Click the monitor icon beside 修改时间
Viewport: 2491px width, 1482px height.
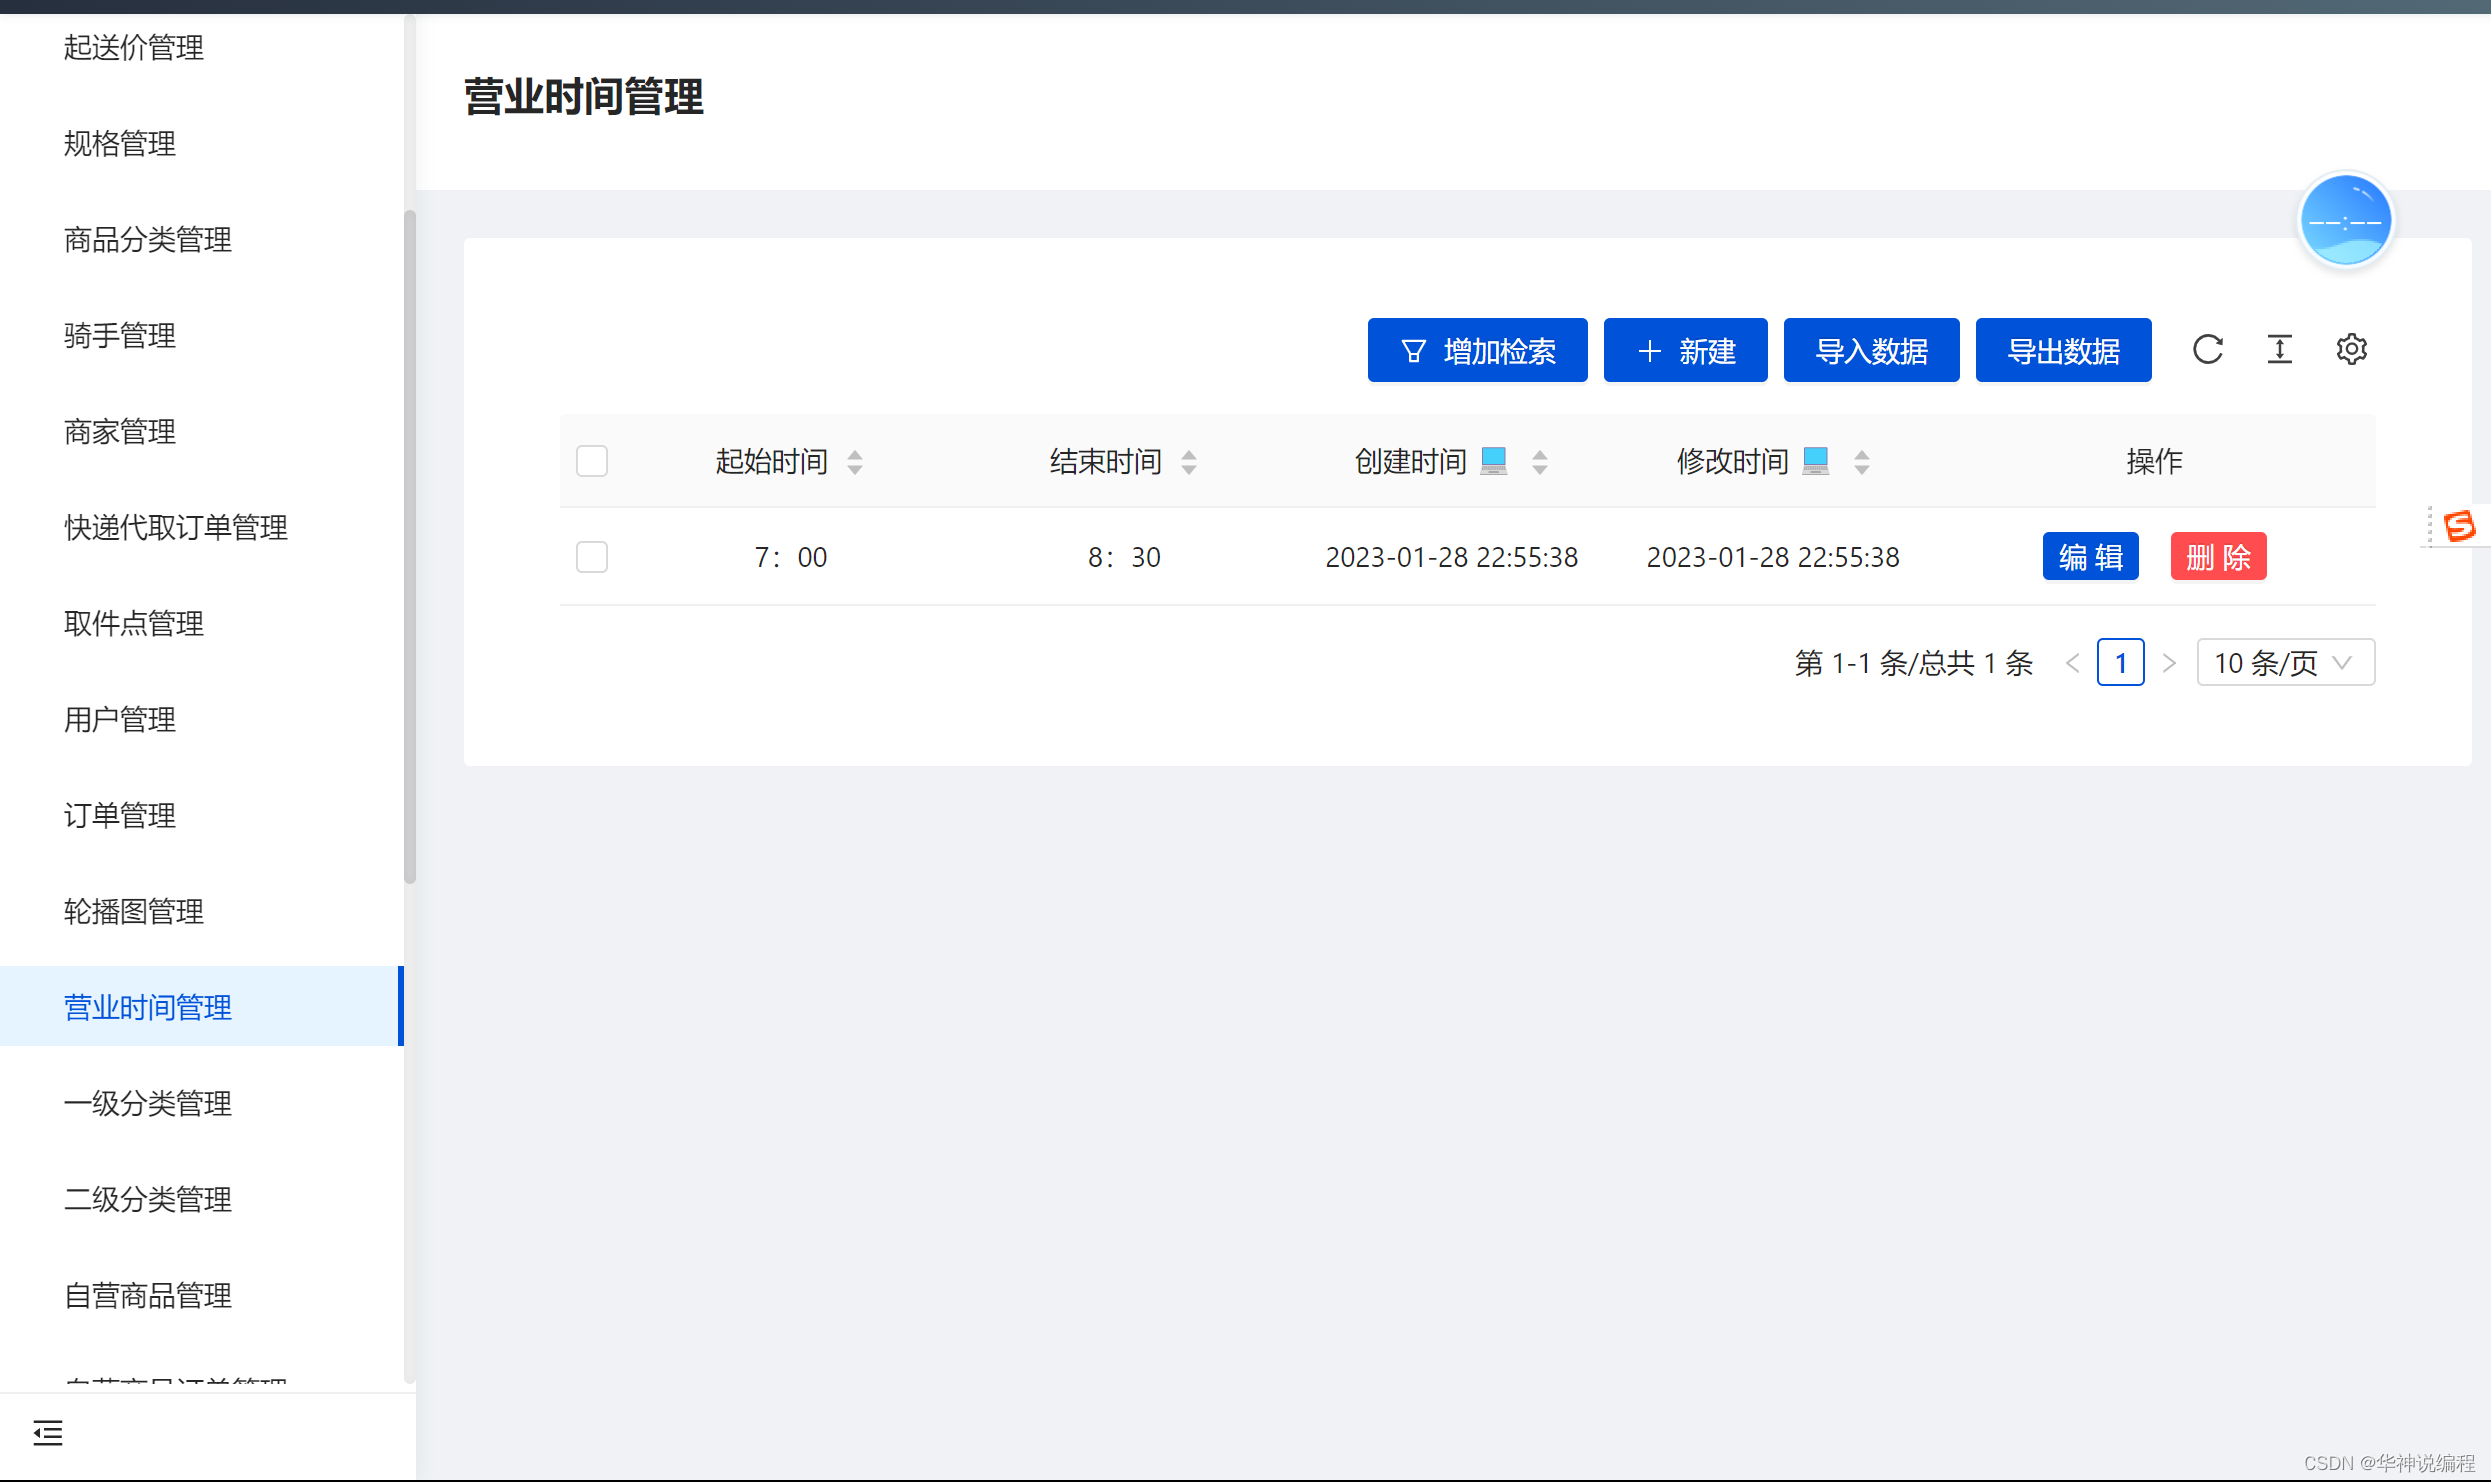[x=1815, y=461]
